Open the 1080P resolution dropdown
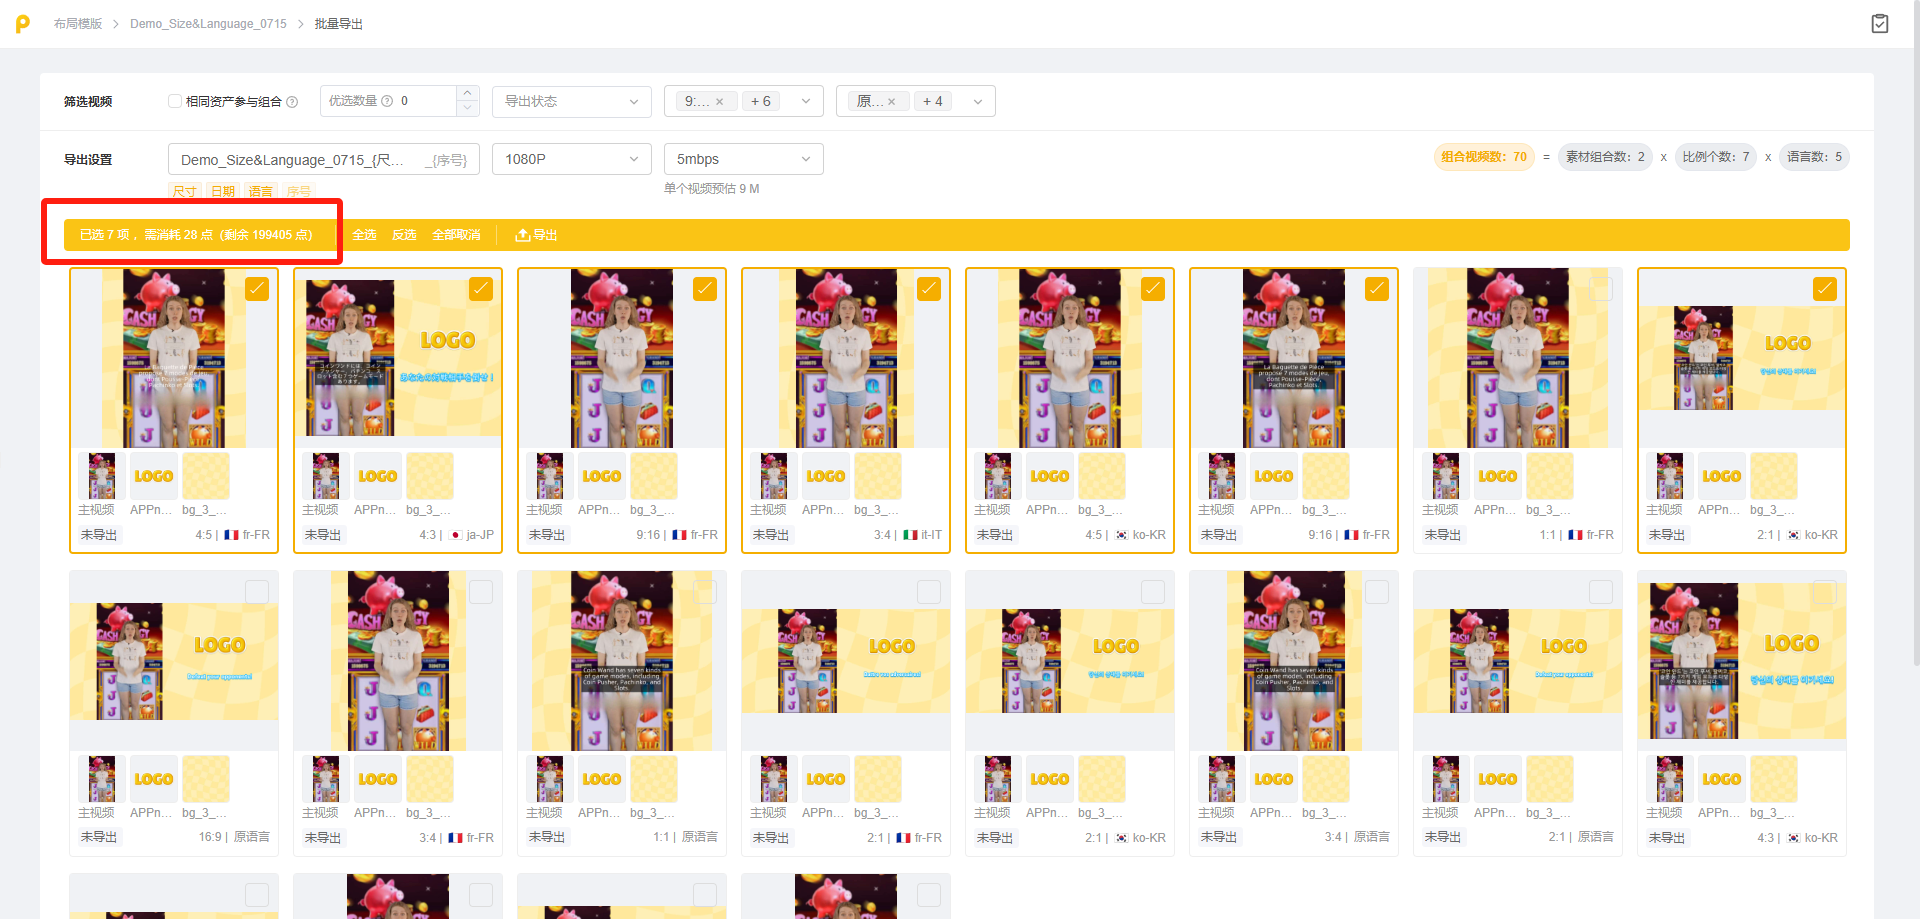Viewport: 1920px width, 919px height. pos(572,159)
